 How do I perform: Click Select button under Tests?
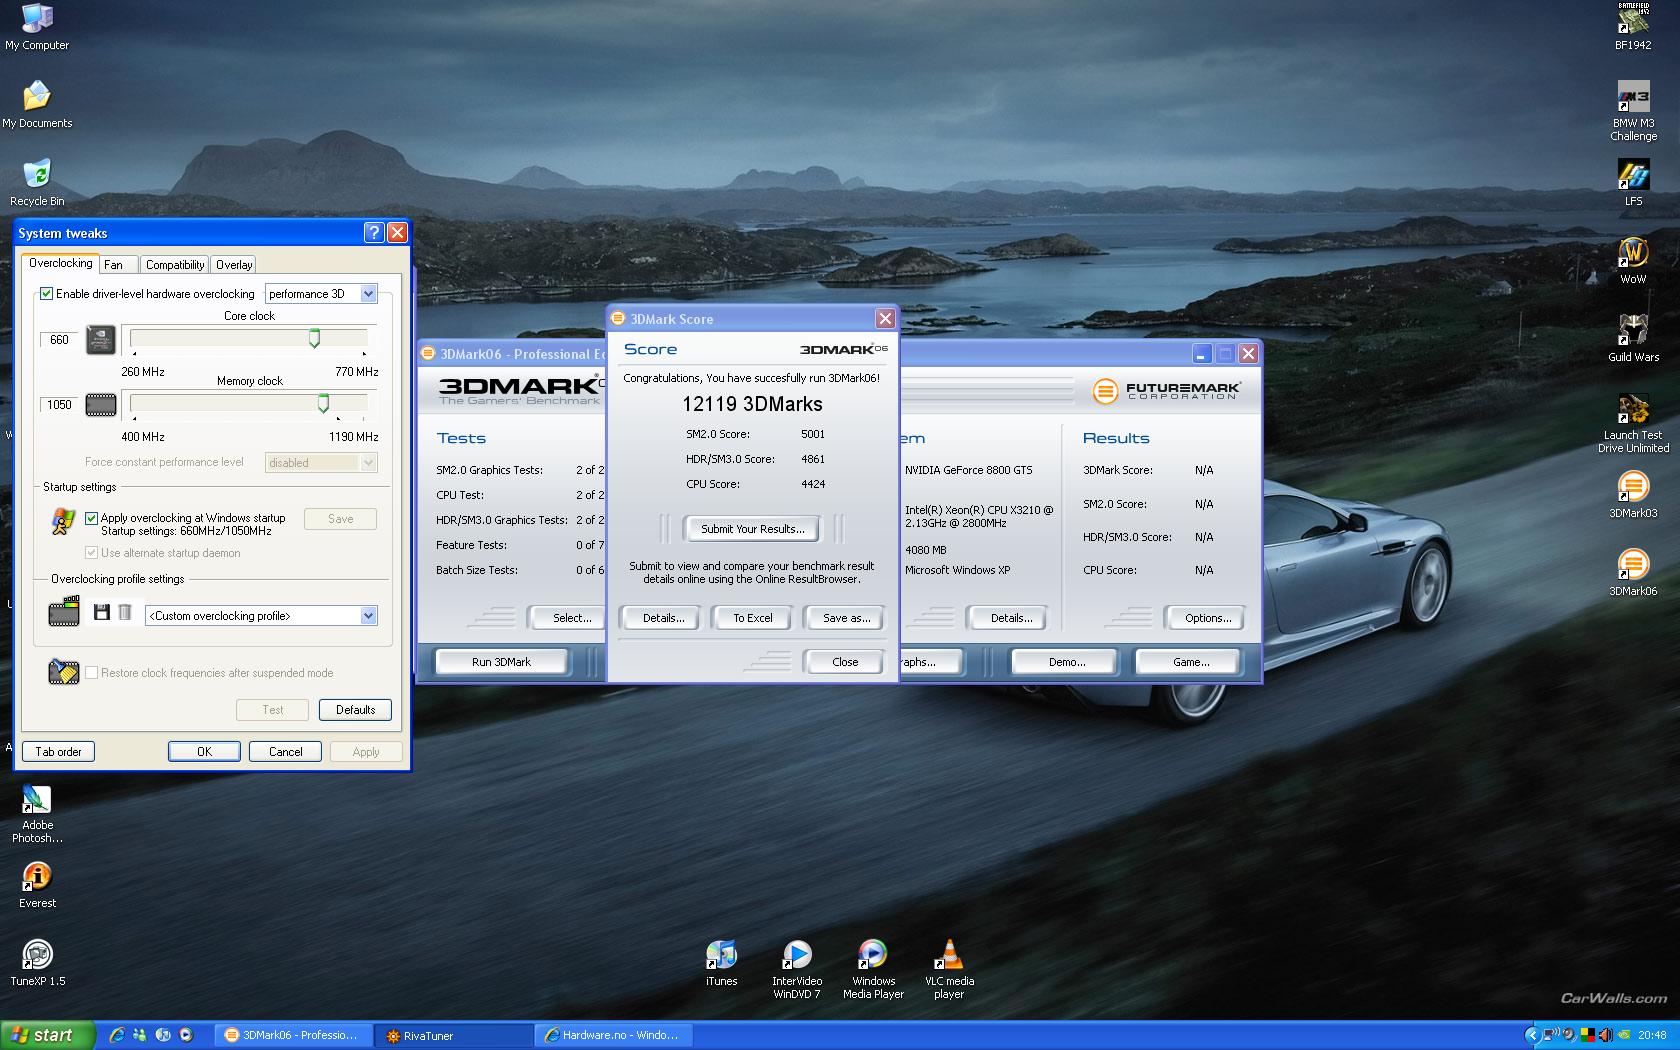coord(567,618)
